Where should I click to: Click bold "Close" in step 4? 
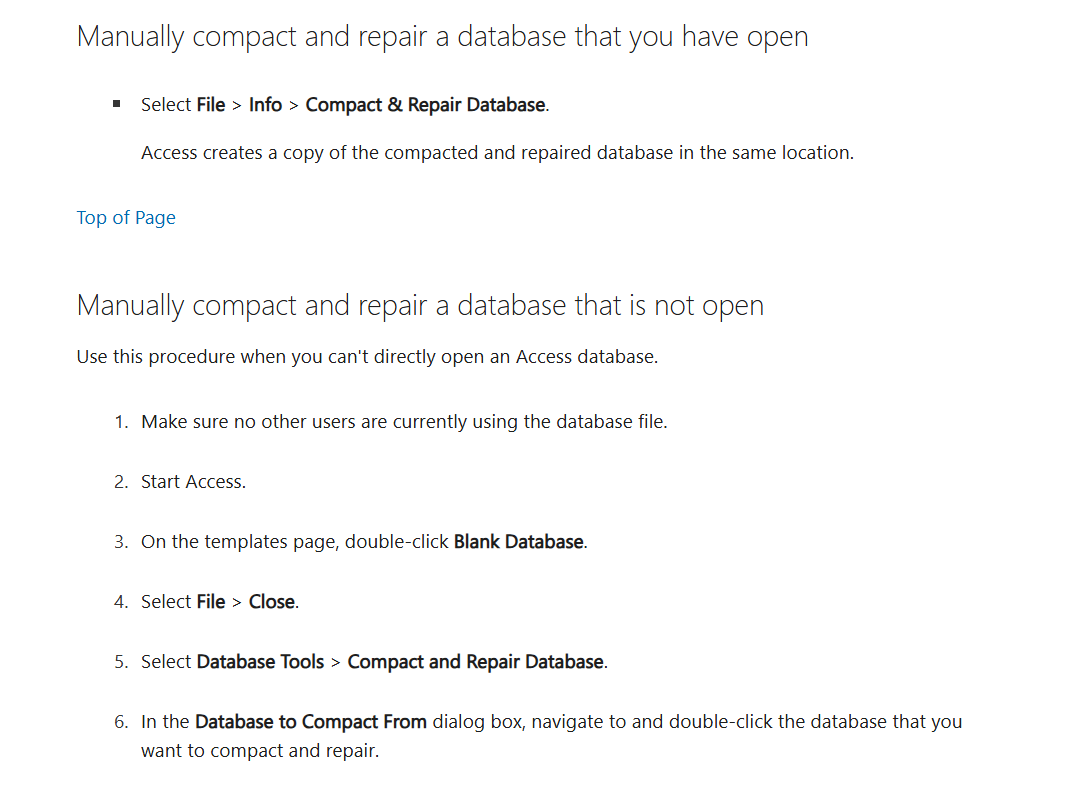272,602
